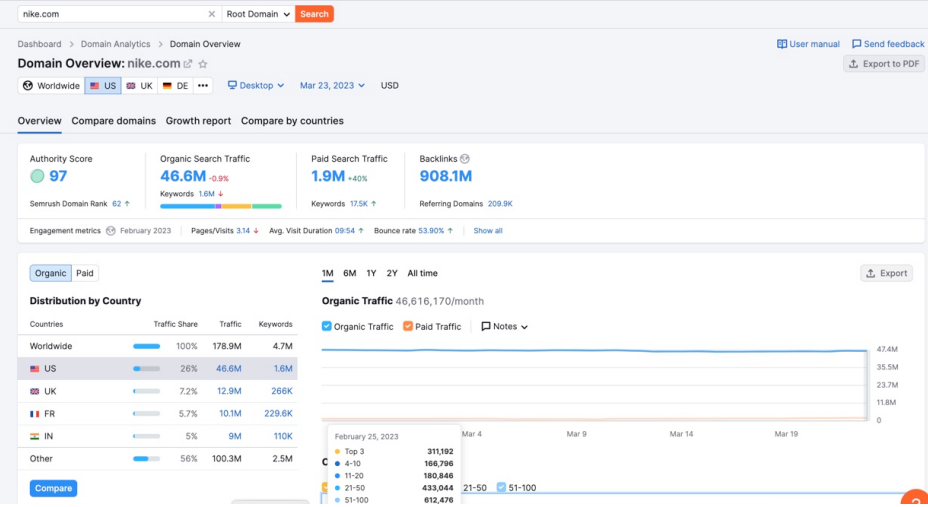928x507 pixels.
Task: Click US traffic share bar
Action: click(x=146, y=369)
